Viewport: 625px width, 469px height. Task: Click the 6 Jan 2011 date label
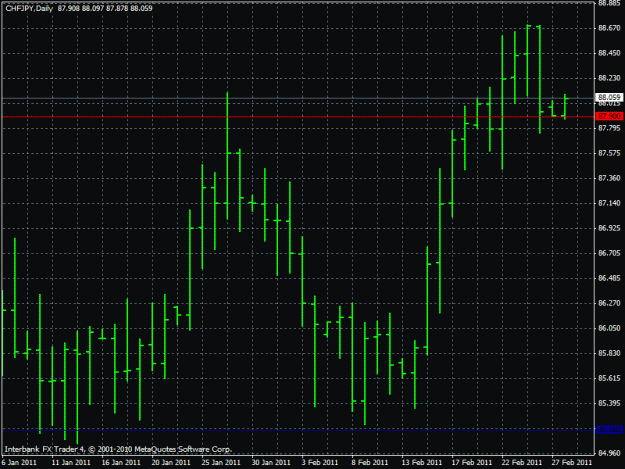click(x=19, y=462)
